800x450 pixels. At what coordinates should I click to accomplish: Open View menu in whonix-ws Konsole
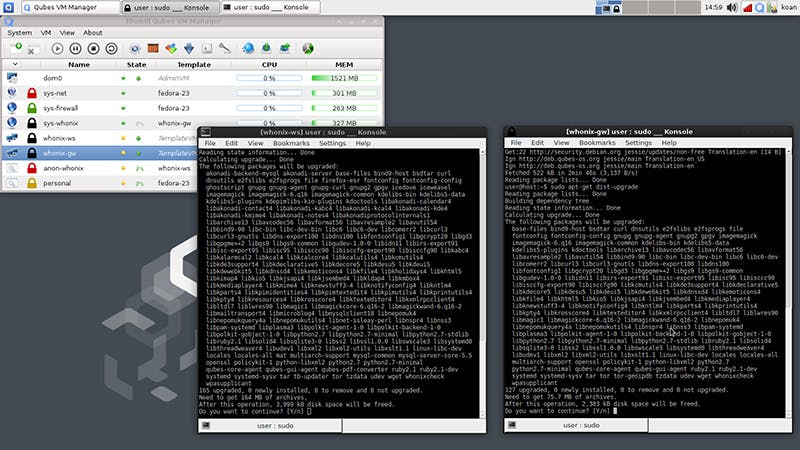tap(255, 143)
